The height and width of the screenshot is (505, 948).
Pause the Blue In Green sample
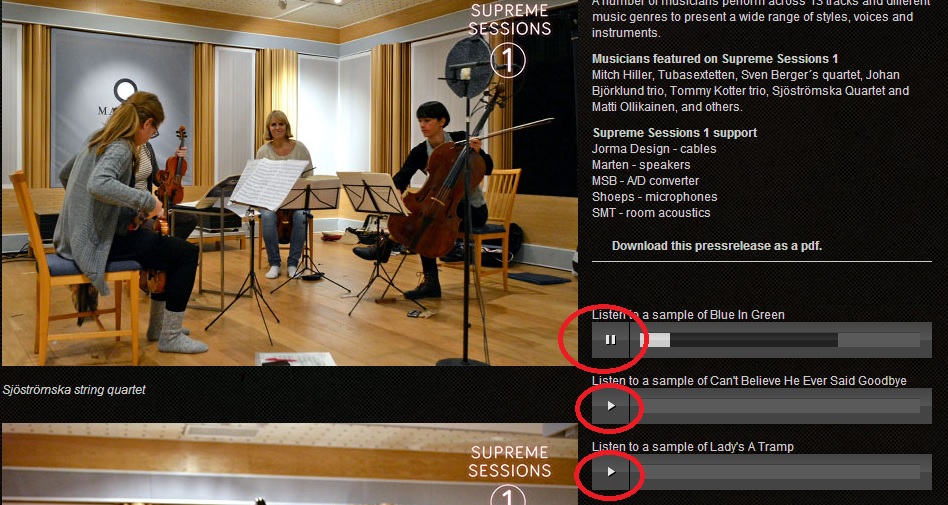tap(611, 340)
